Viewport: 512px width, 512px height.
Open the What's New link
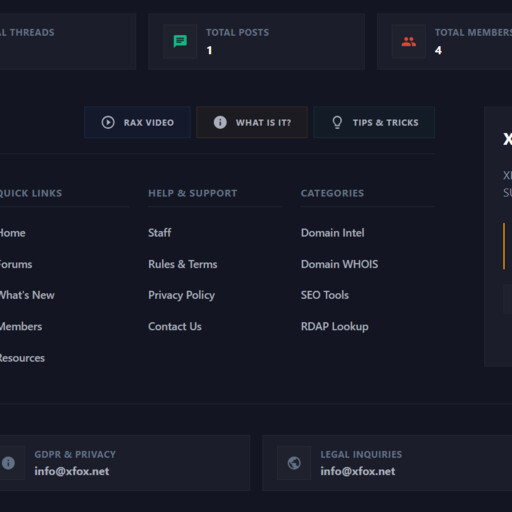tap(27, 295)
